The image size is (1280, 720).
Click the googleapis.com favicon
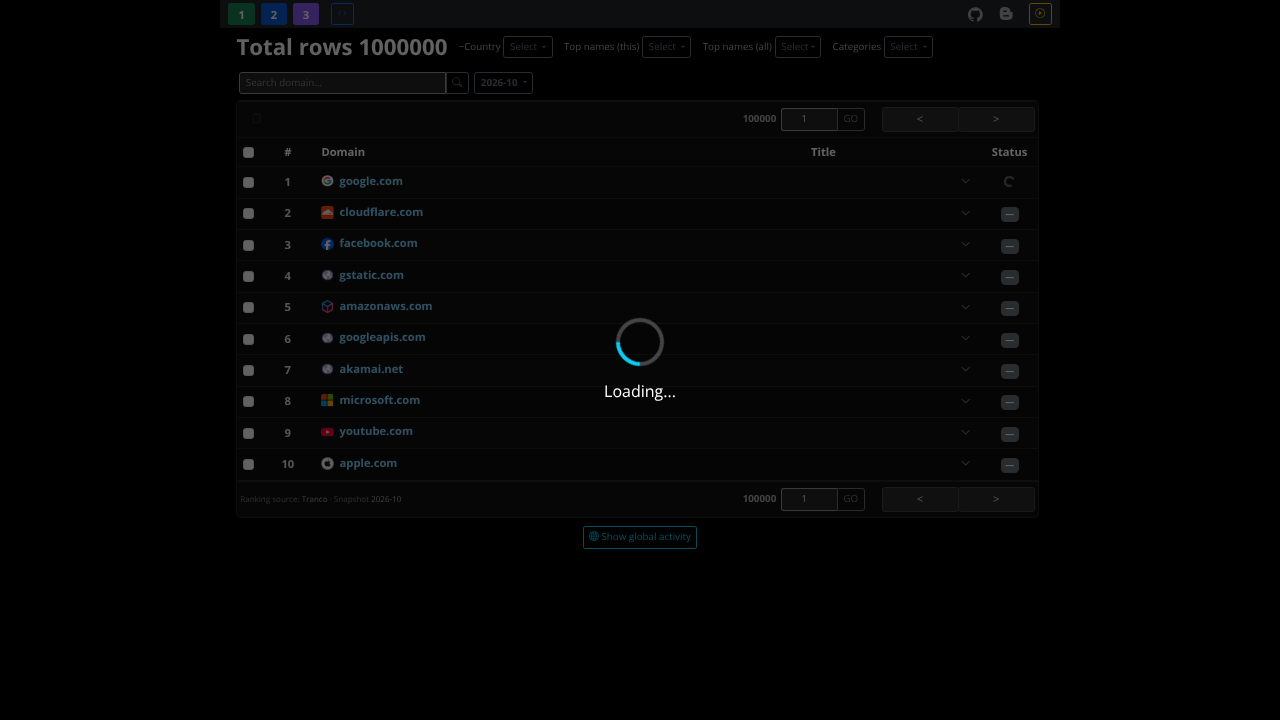[x=327, y=337]
